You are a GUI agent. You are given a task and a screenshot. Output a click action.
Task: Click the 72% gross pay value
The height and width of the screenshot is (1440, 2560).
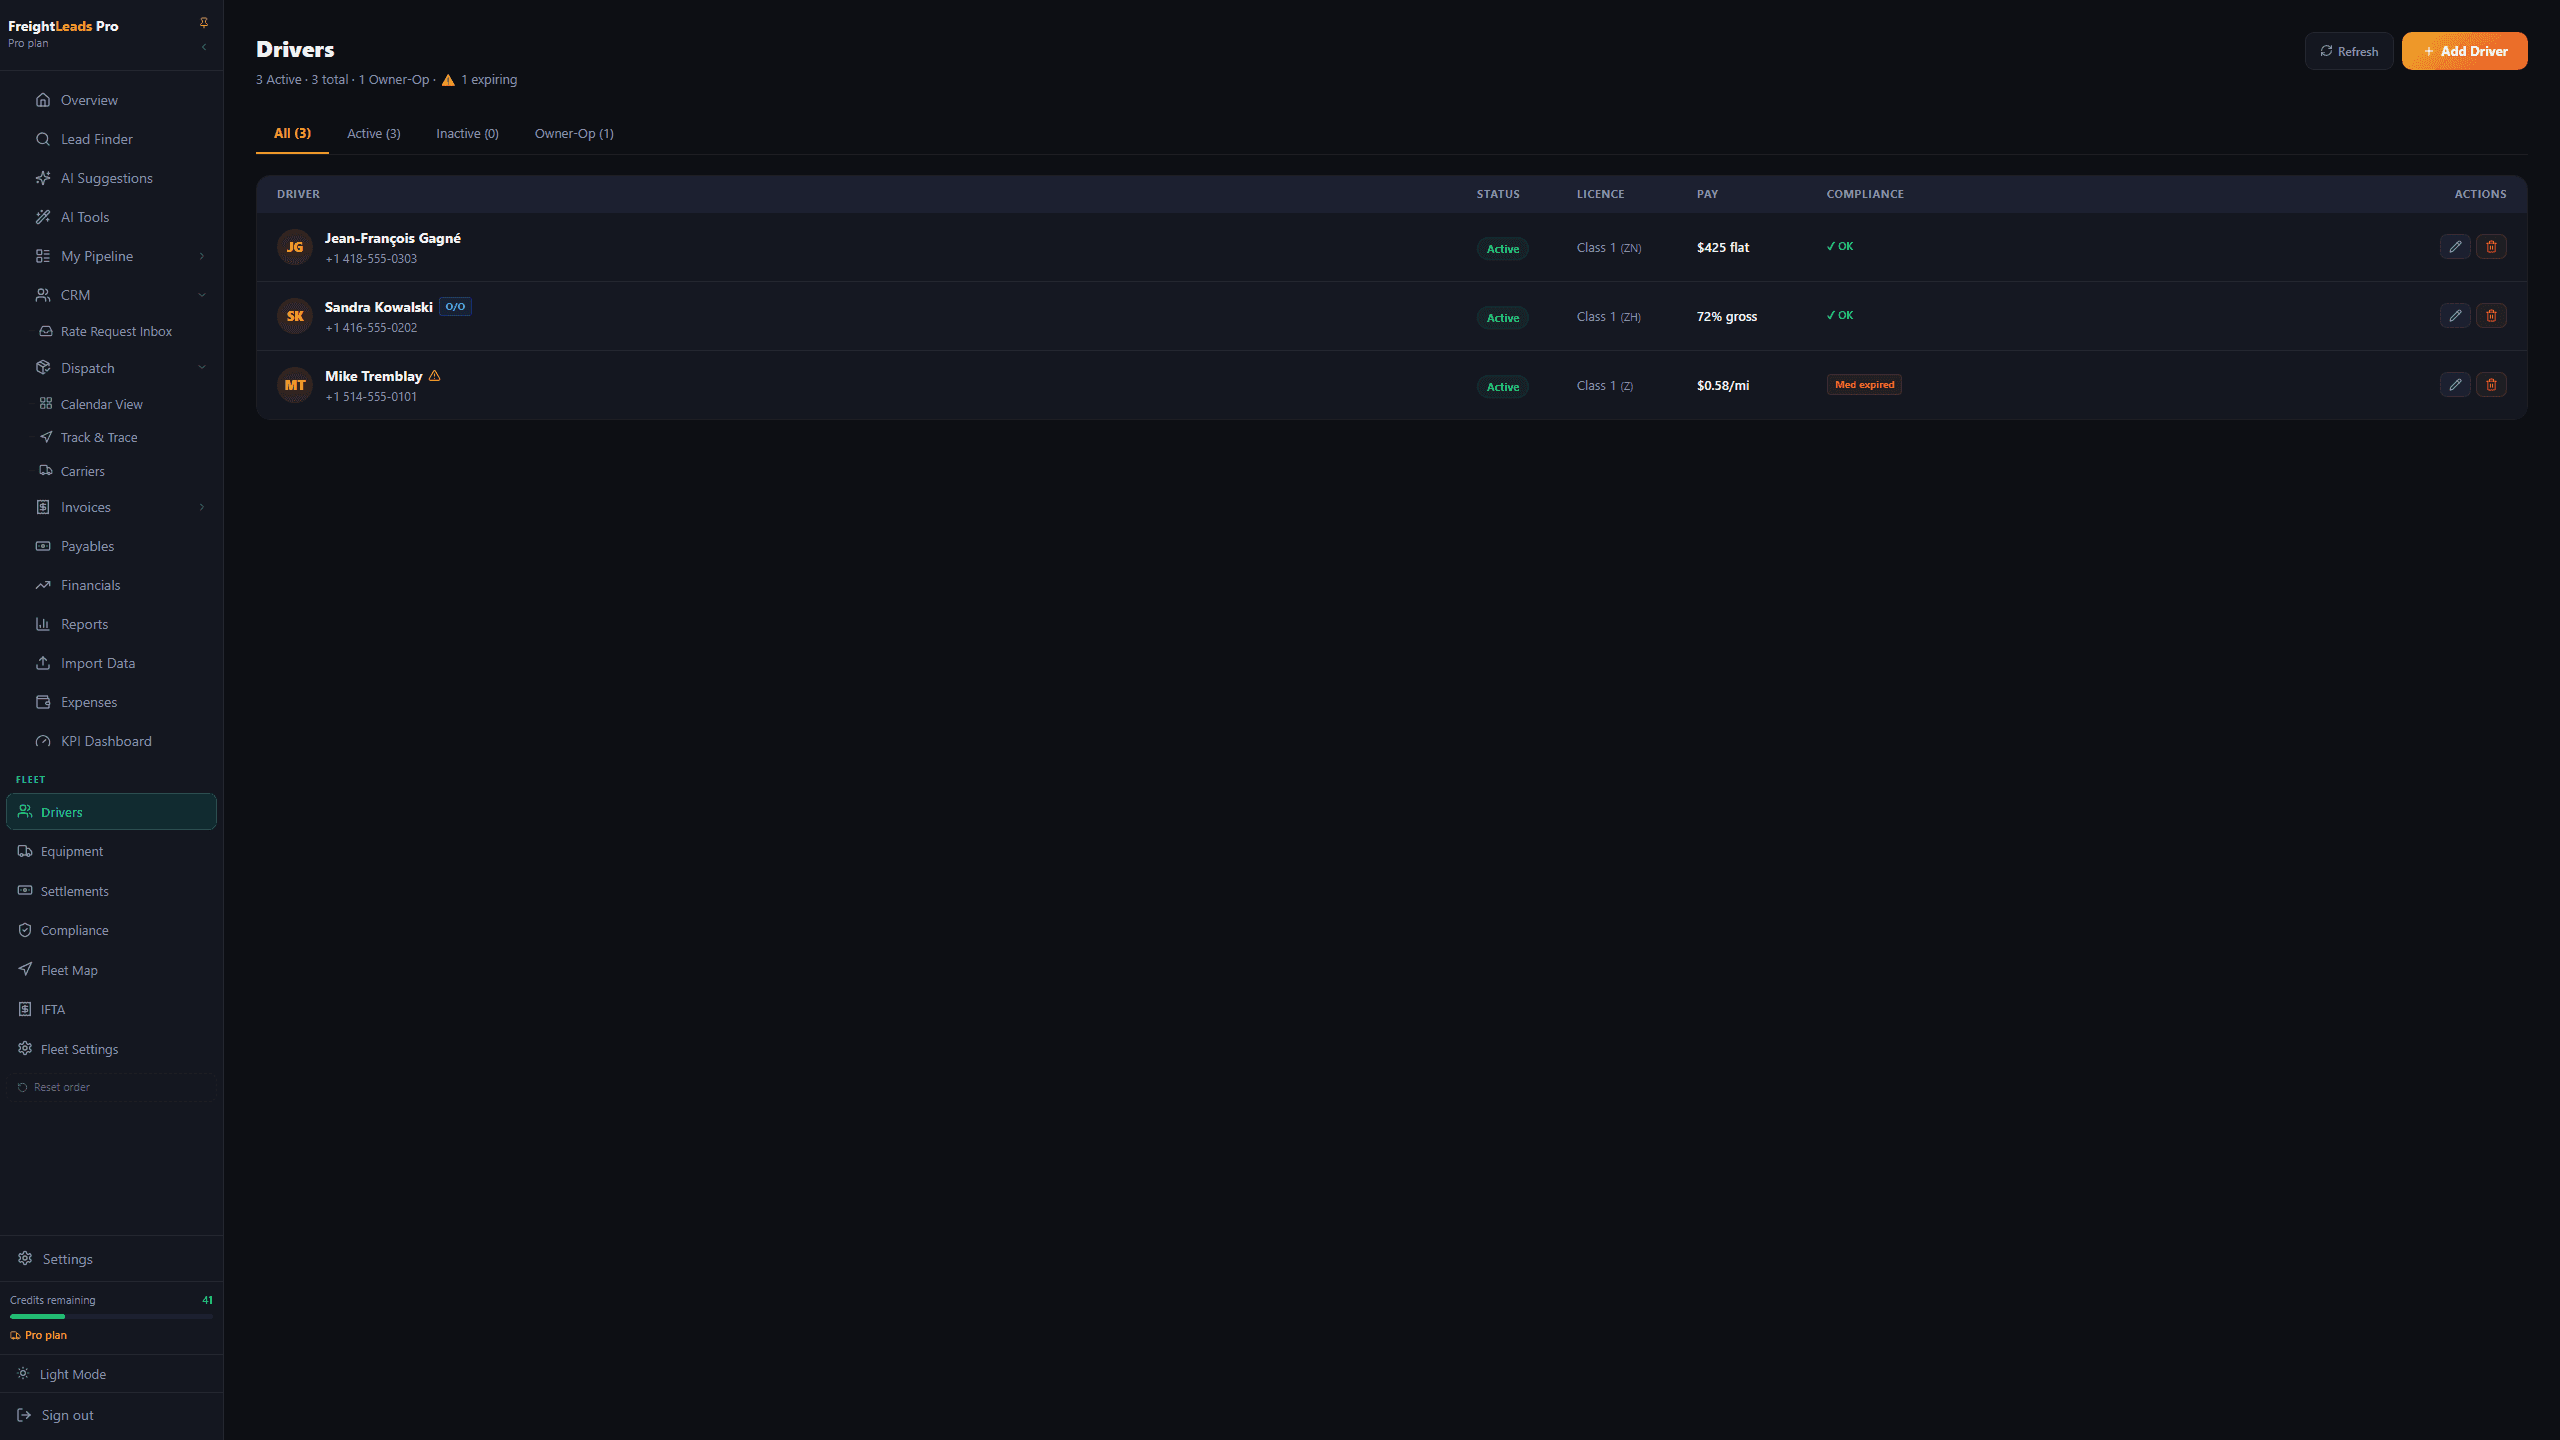(1727, 316)
